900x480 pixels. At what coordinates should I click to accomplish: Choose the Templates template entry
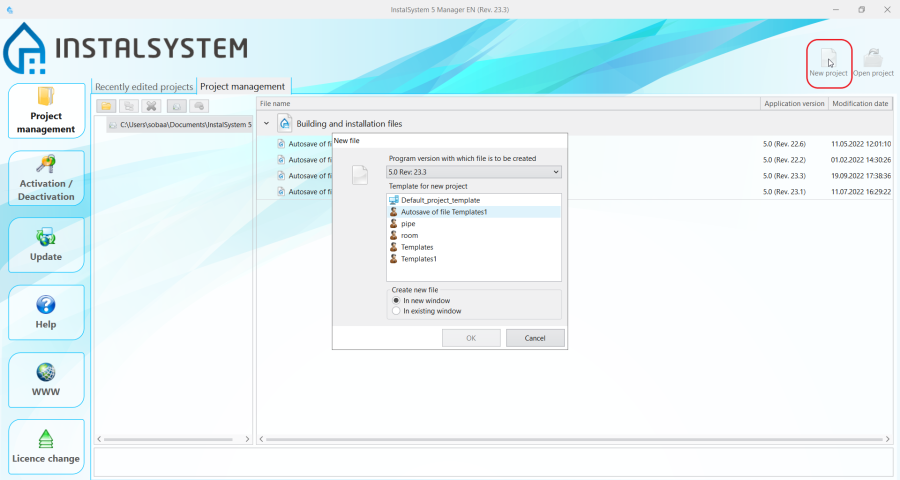(417, 247)
